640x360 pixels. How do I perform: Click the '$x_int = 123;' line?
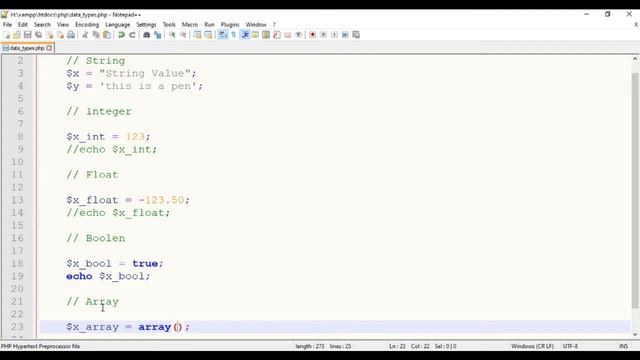pyautogui.click(x=108, y=137)
